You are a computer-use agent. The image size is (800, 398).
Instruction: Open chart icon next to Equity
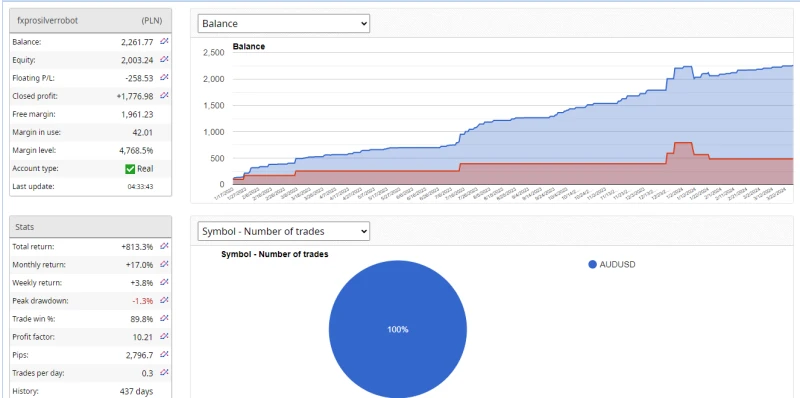[164, 59]
